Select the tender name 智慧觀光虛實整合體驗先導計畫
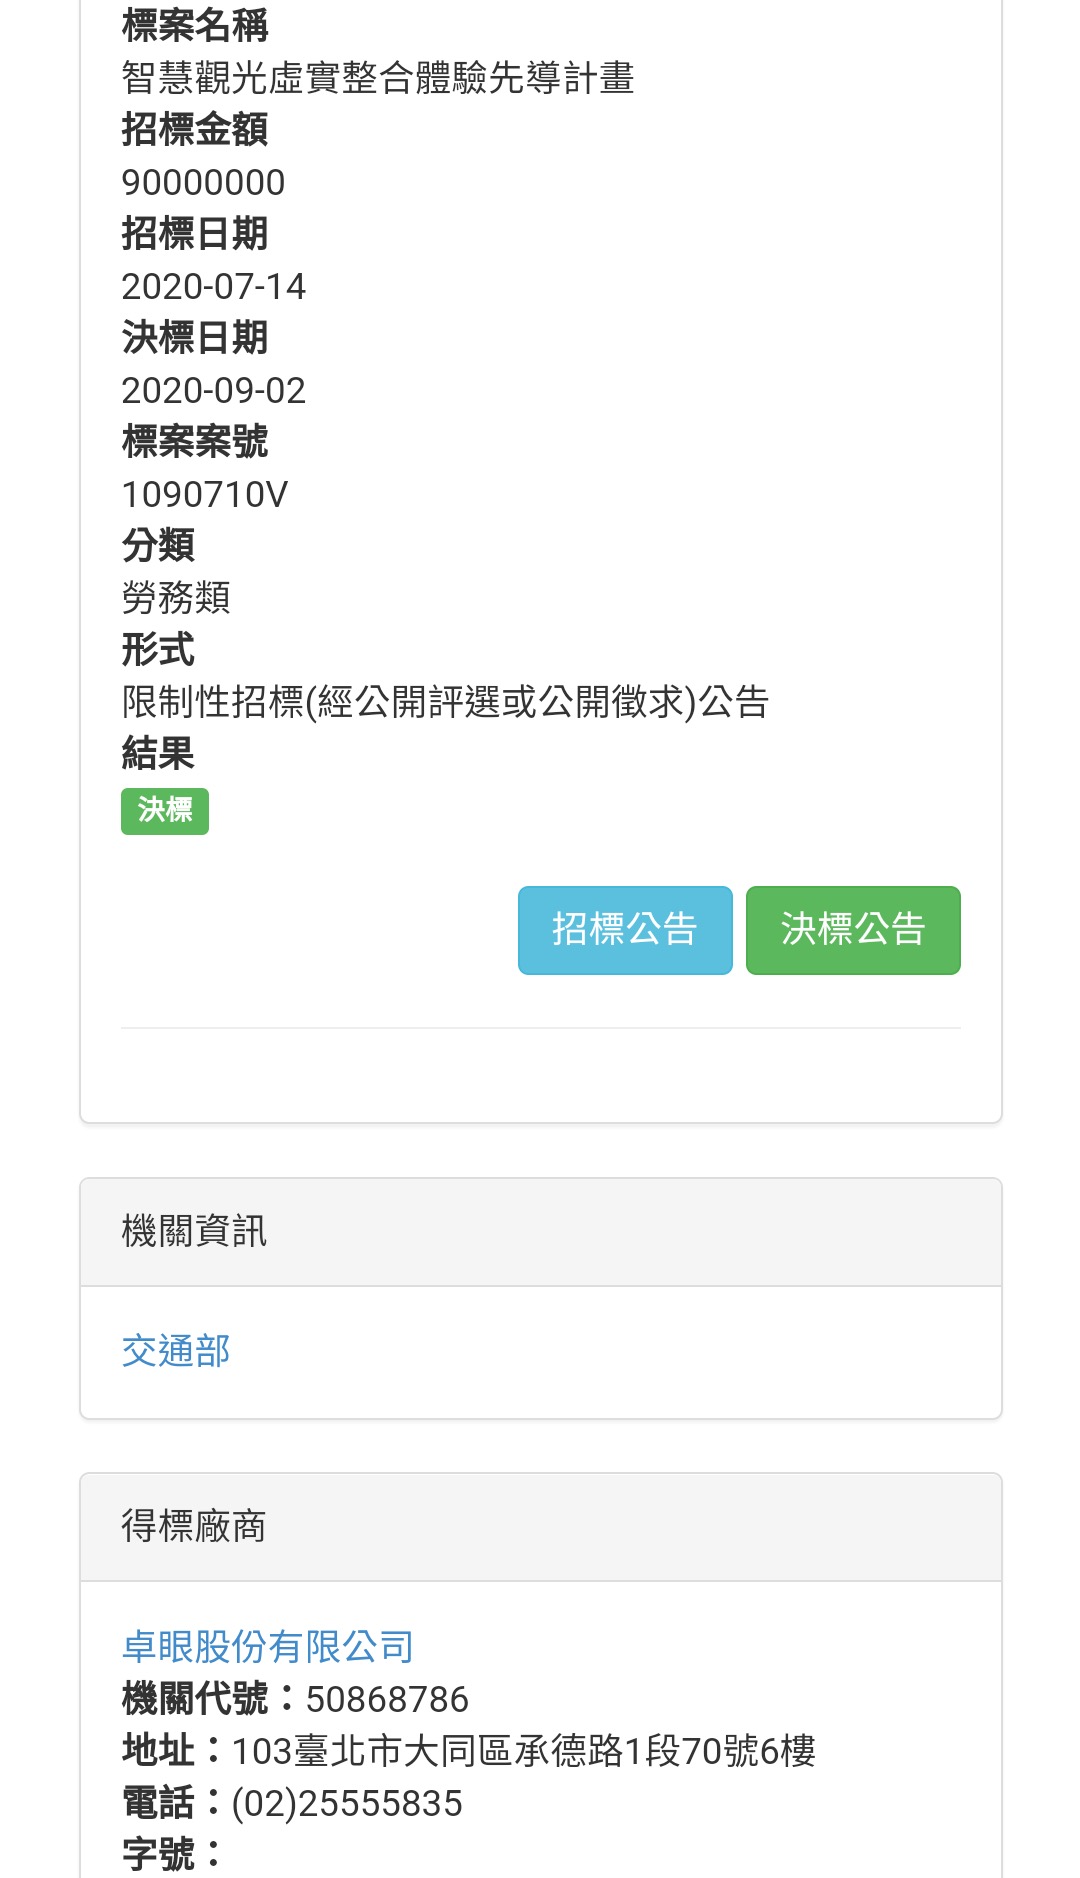The width and height of the screenshot is (1080, 1878). pos(378,78)
